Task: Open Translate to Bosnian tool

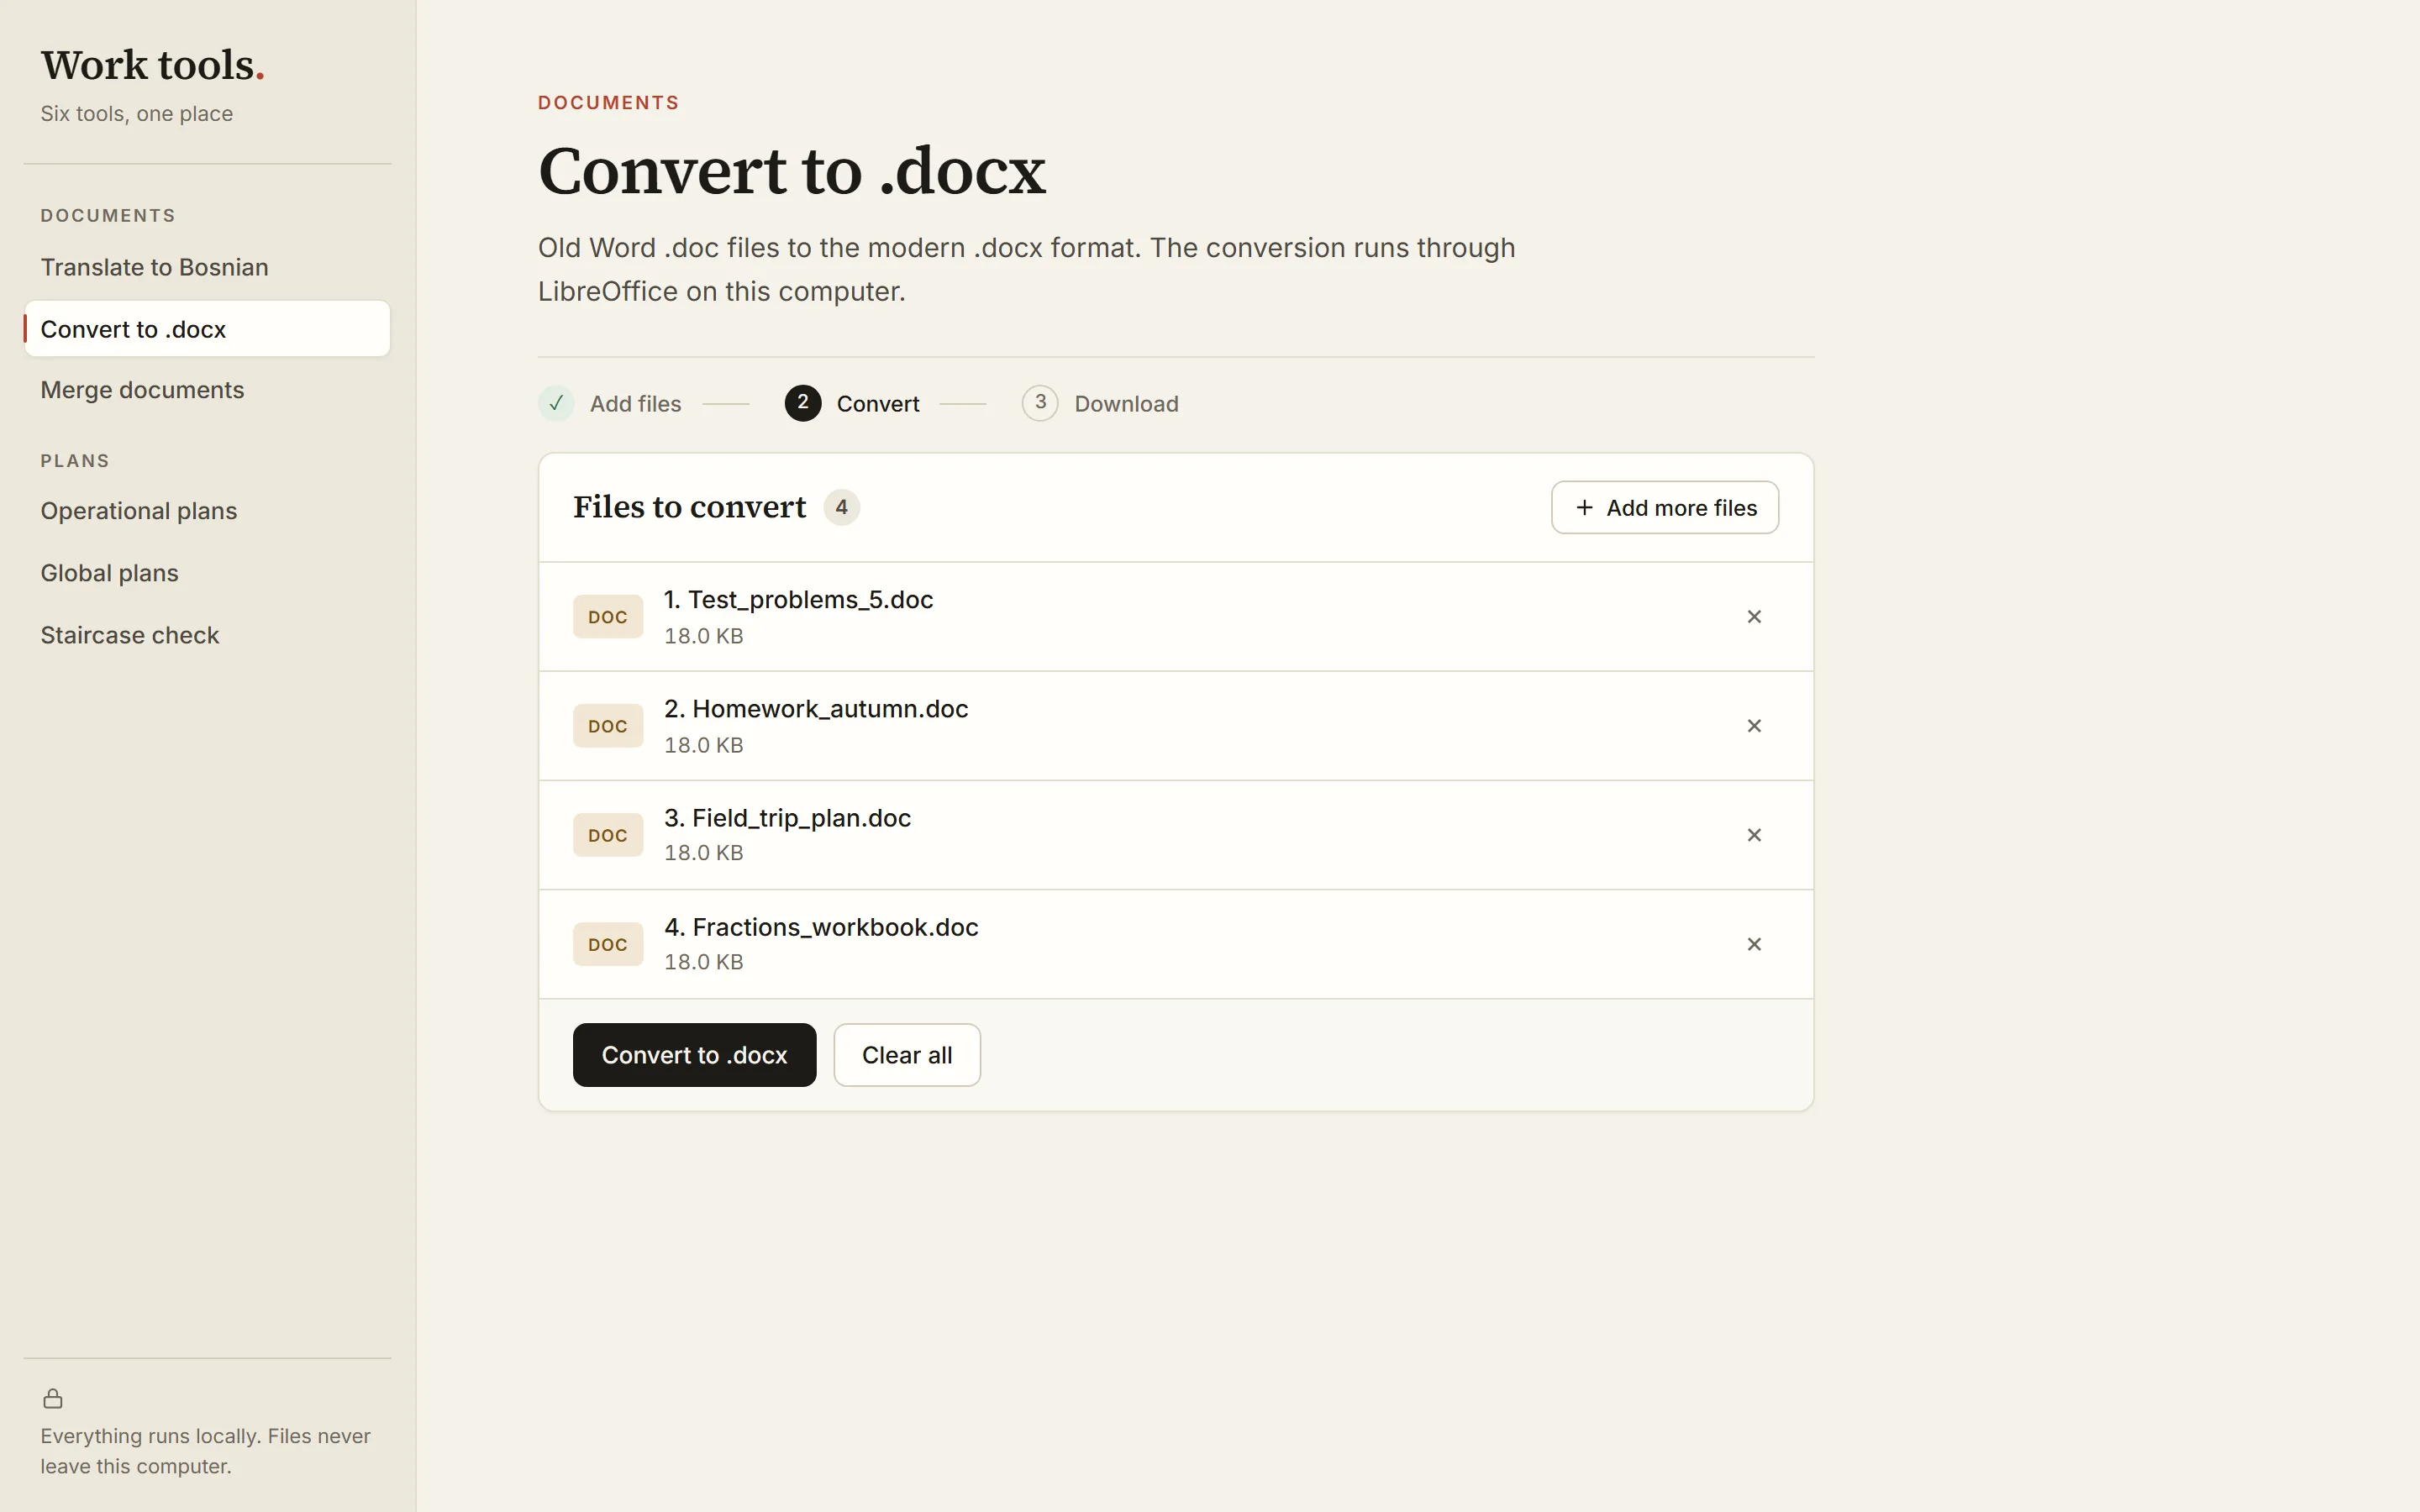Action: (x=207, y=267)
